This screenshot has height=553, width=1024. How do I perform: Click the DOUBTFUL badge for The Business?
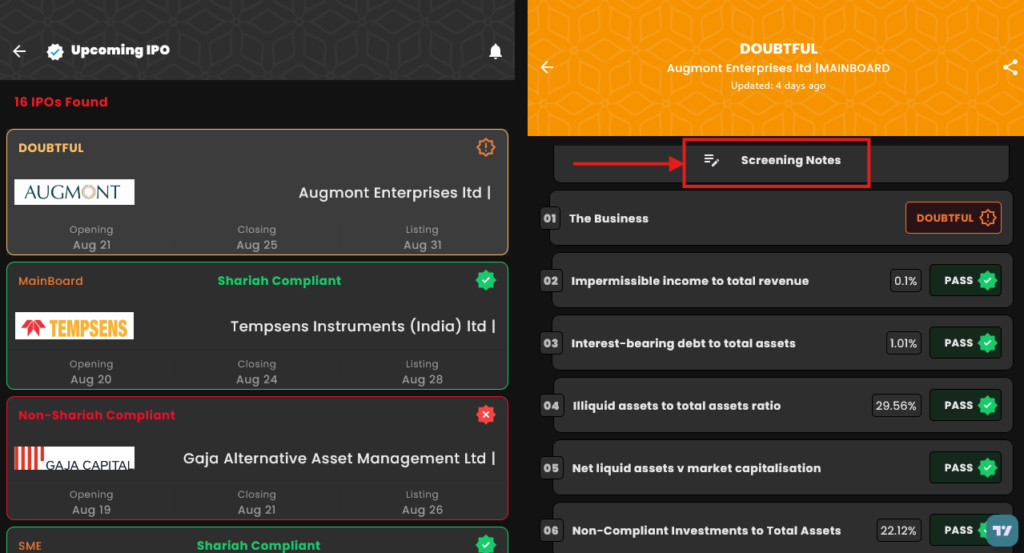coord(953,218)
